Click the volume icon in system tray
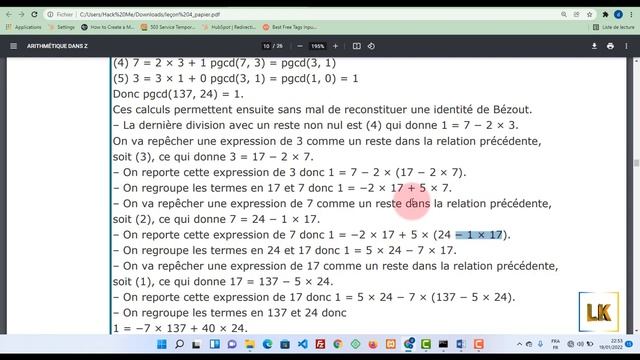Image resolution: width=640 pixels, height=360 pixels. 580,344
